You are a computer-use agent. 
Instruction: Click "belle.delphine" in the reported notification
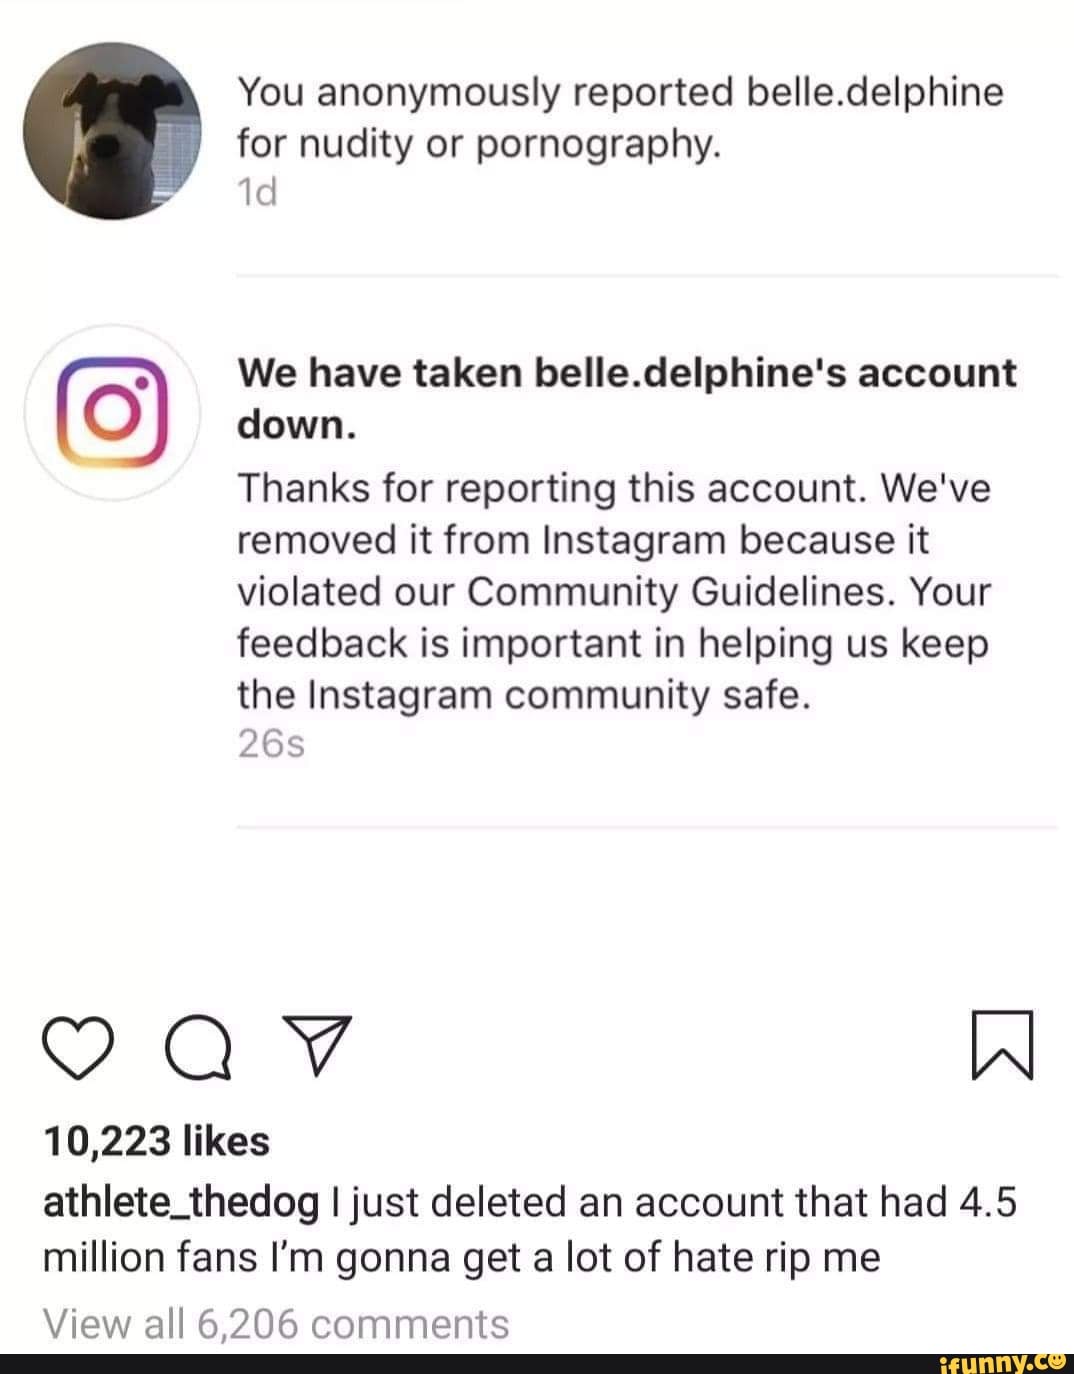click(x=874, y=92)
